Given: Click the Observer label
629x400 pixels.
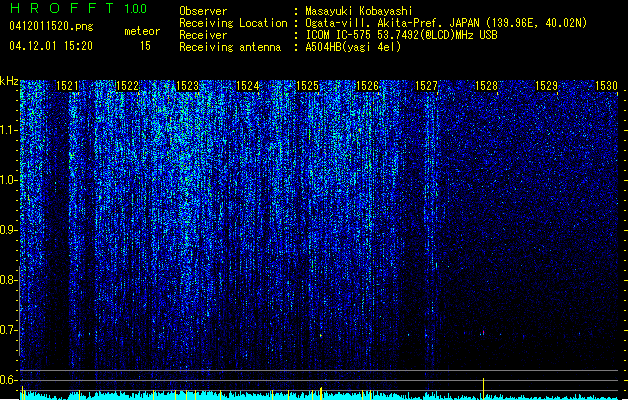Looking at the screenshot, I should (x=203, y=11).
